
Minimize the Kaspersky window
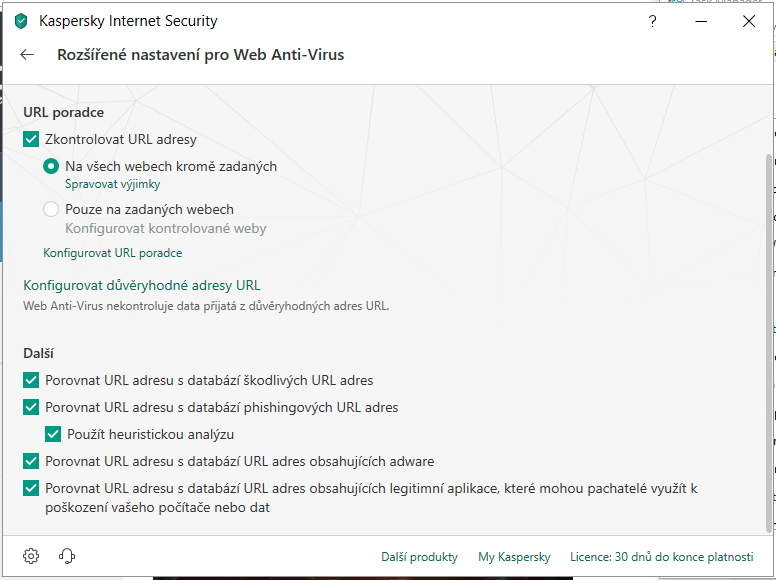(701, 21)
